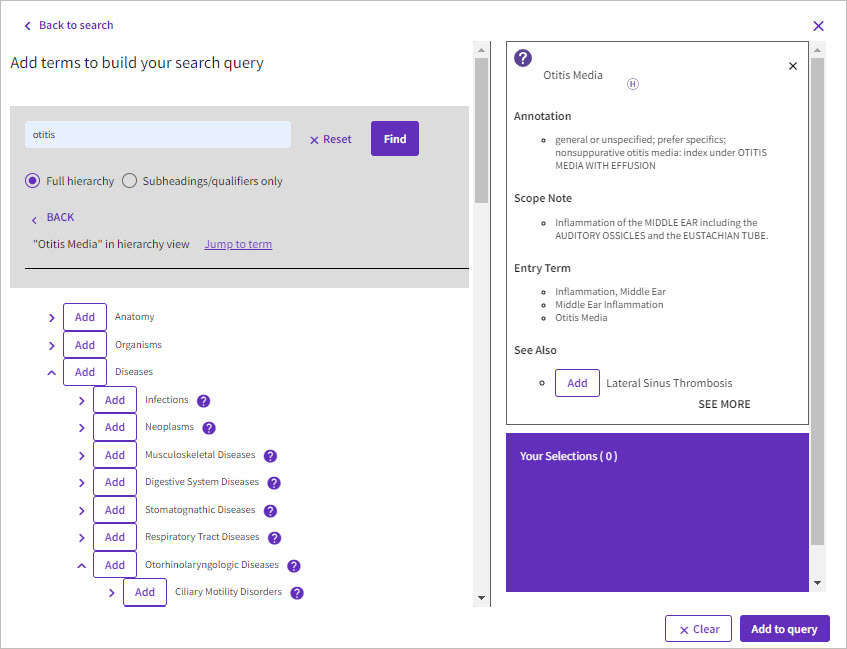Collapse the Diseases tree node
847x649 pixels.
[x=52, y=372]
